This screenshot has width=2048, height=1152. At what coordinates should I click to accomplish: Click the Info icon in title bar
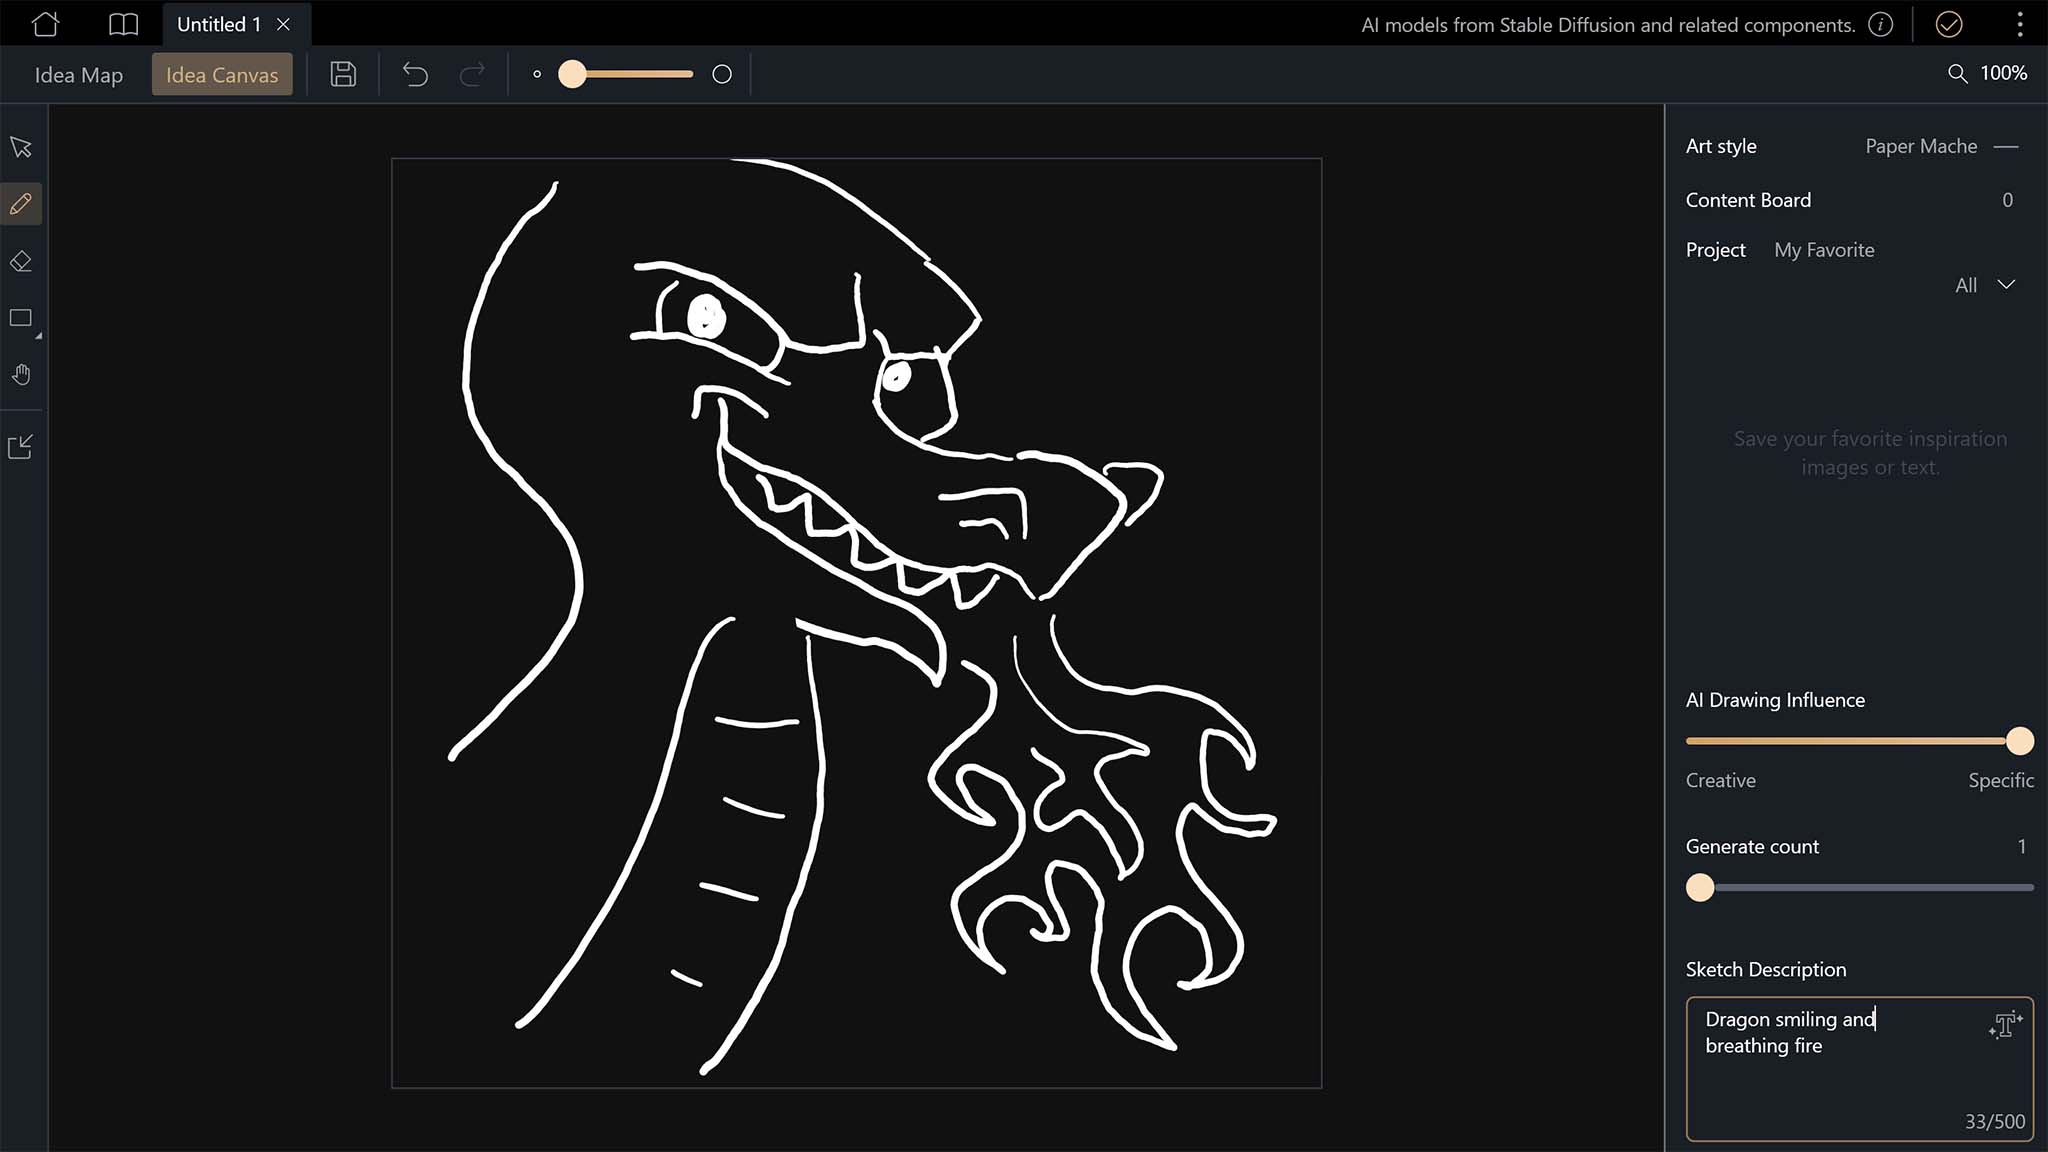click(x=1883, y=24)
